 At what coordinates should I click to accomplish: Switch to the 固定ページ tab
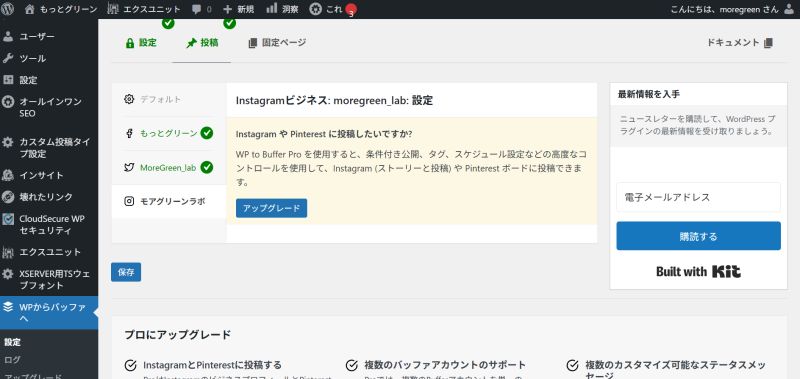click(277, 43)
